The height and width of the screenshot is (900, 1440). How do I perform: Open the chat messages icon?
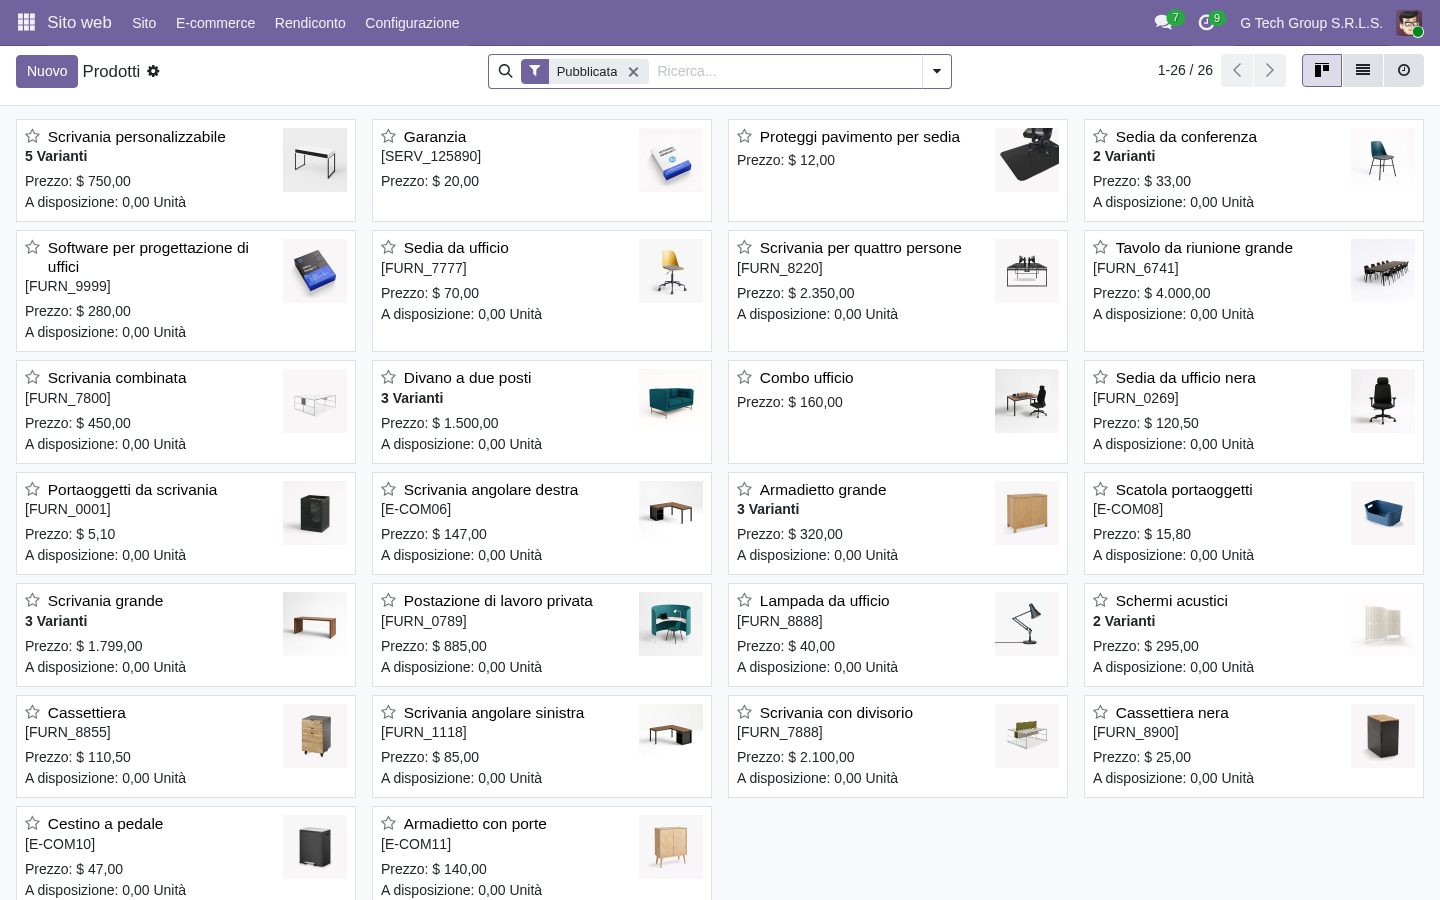click(1164, 22)
